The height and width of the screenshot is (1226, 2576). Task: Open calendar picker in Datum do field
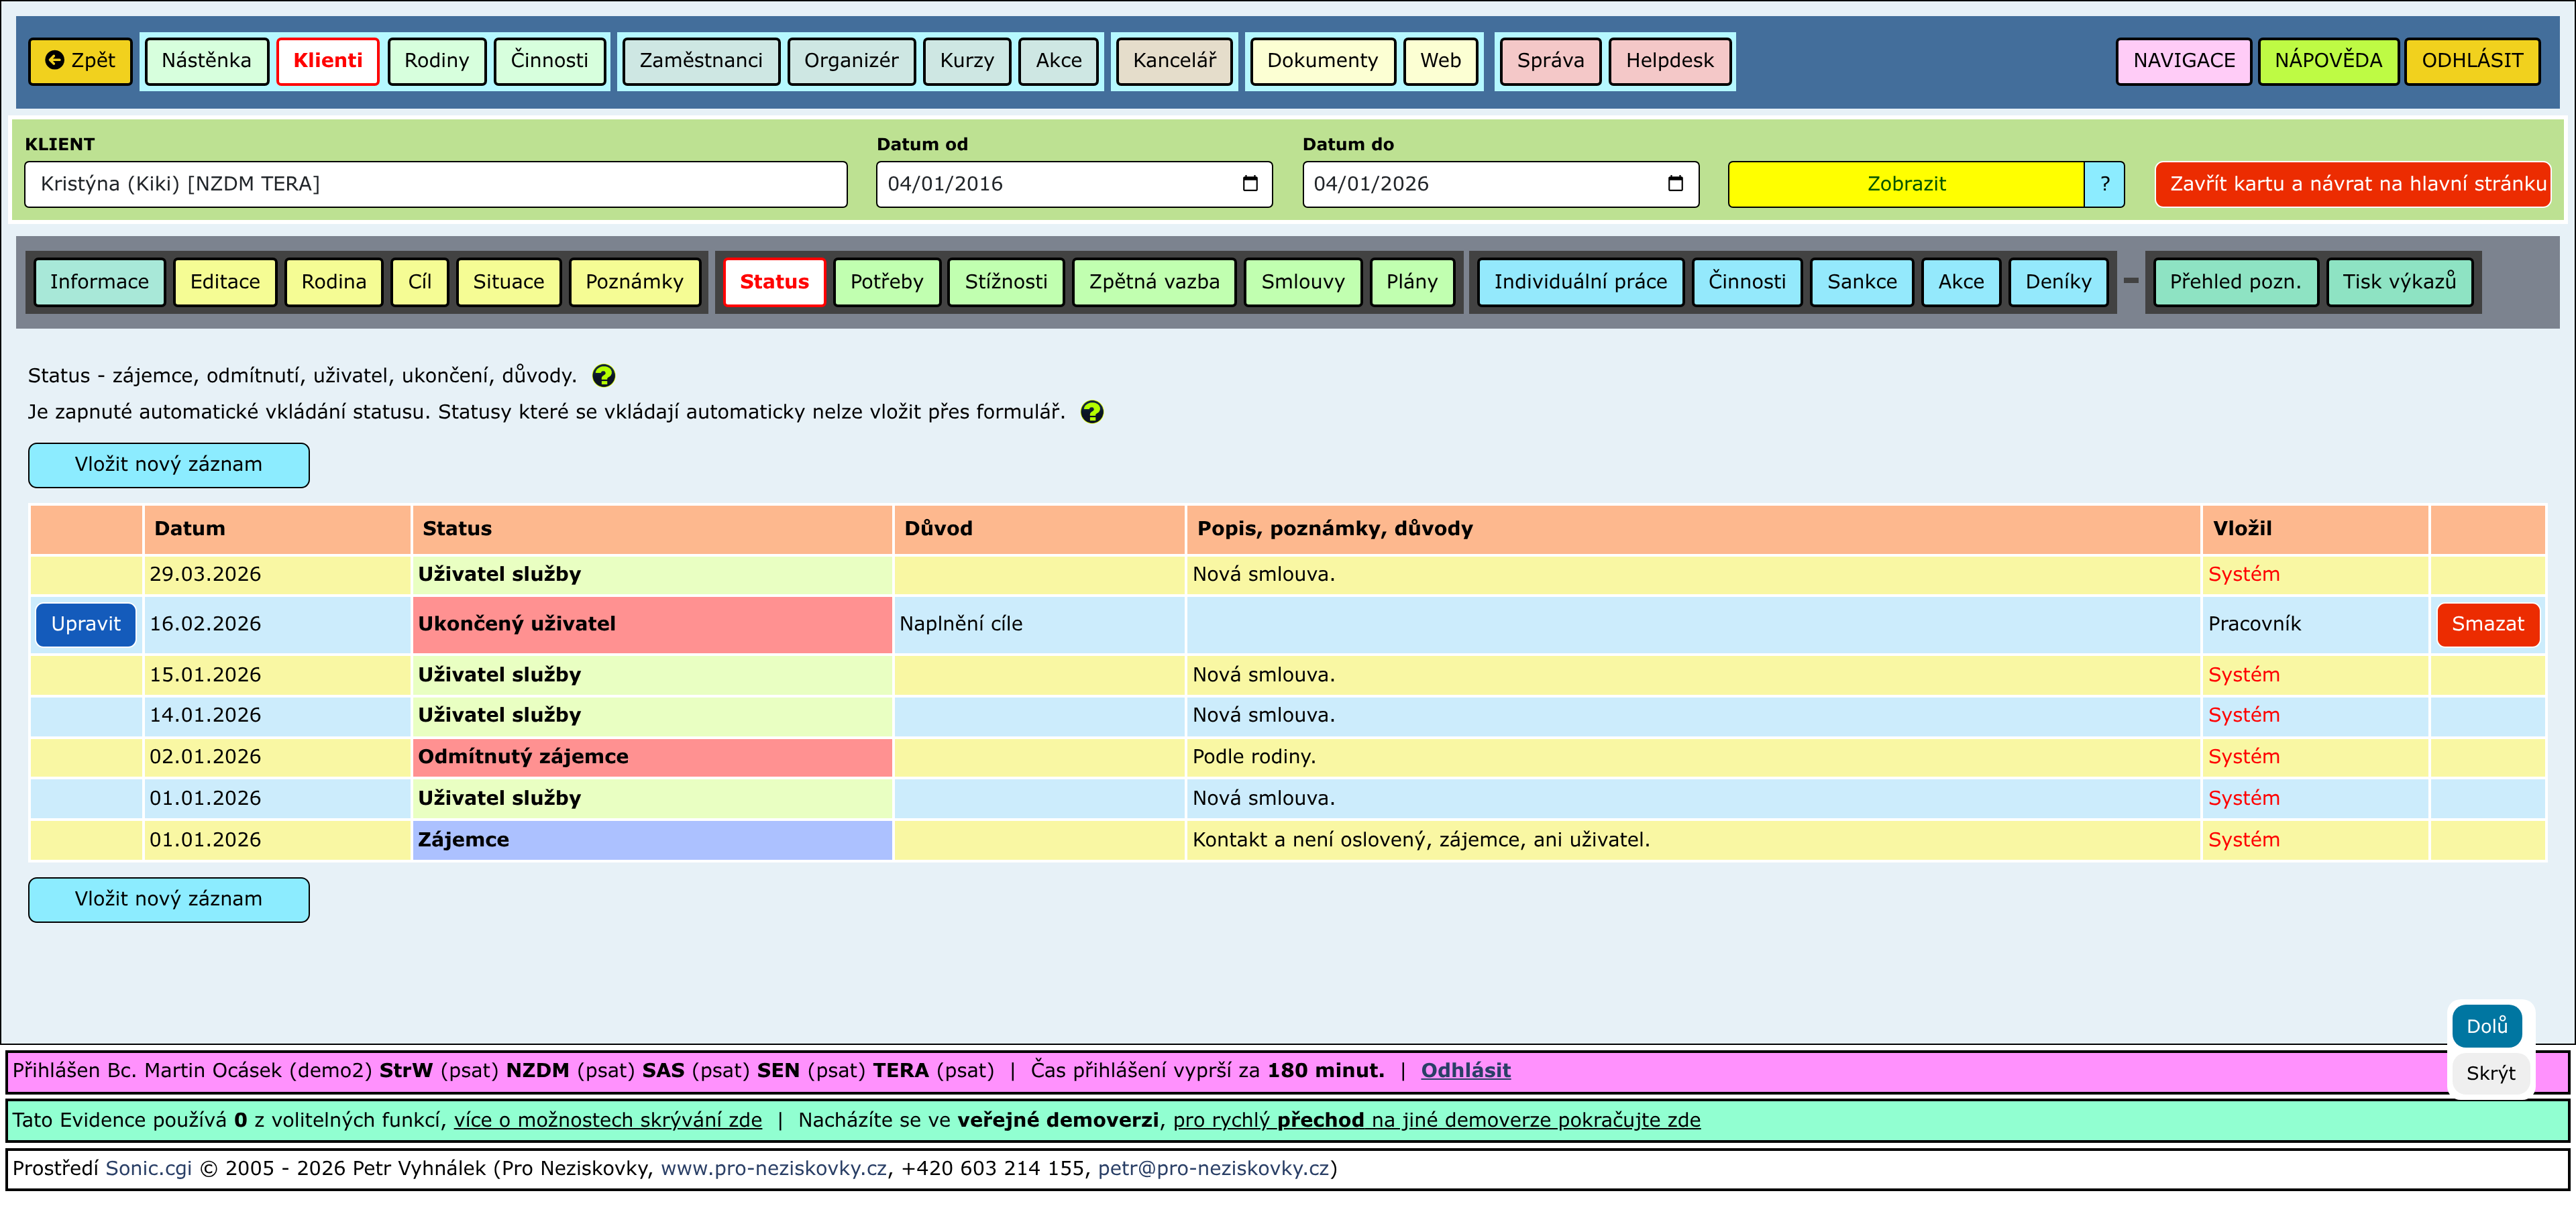coord(1676,184)
